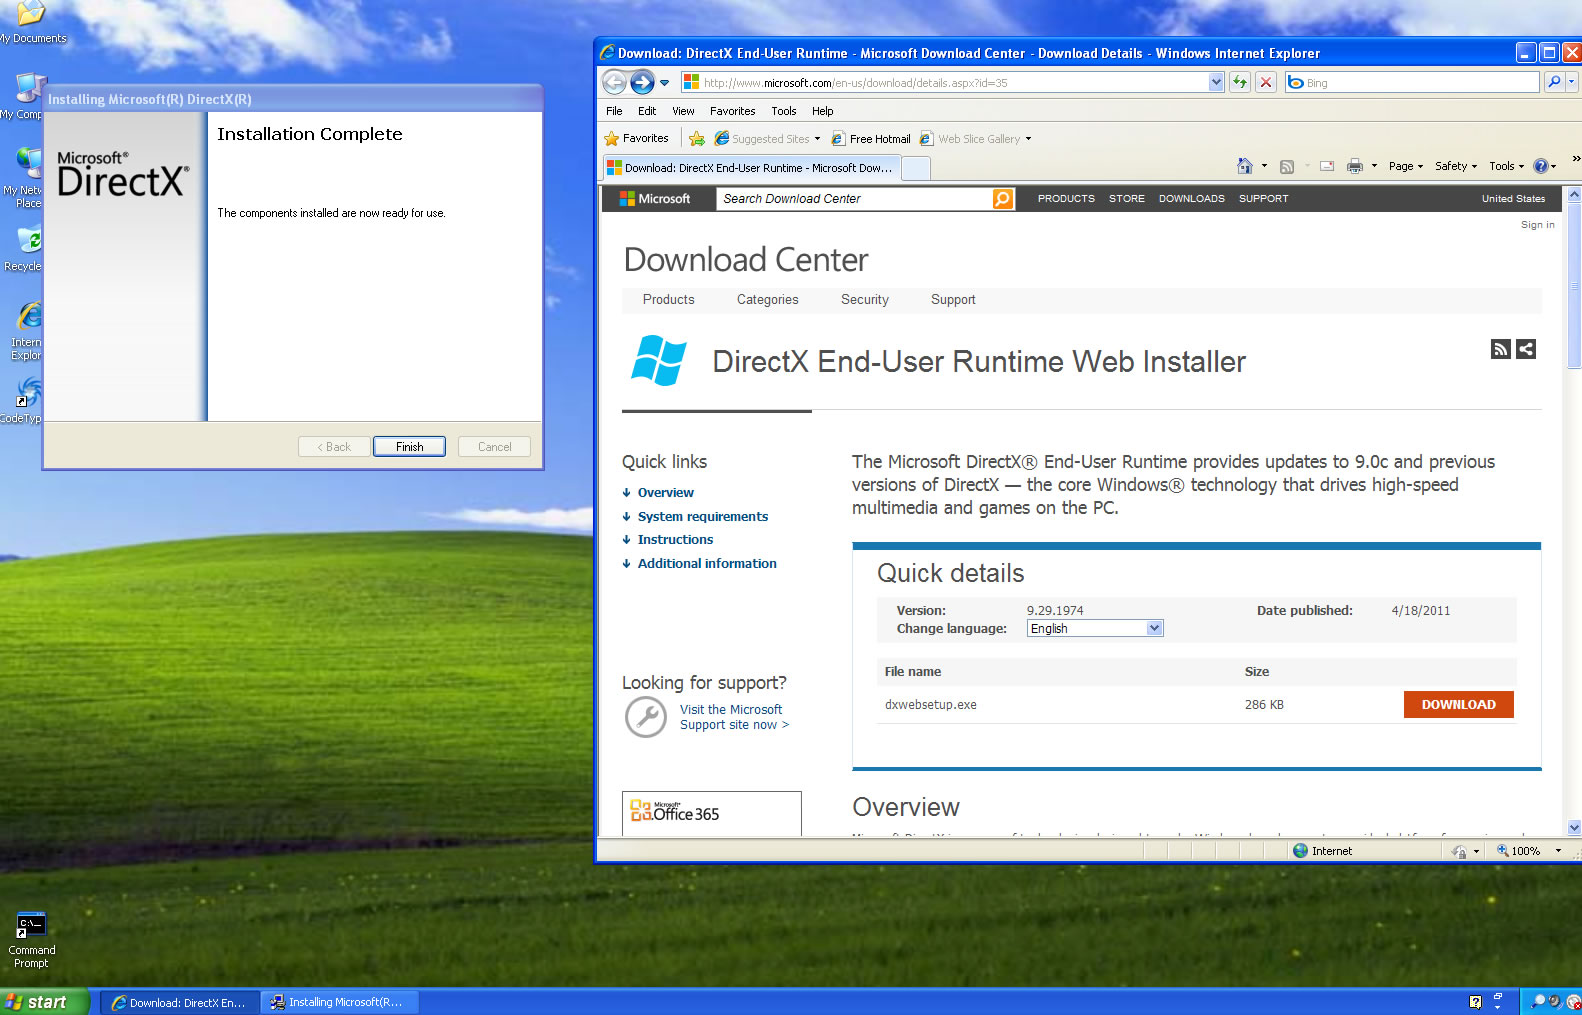Click Add to Favorites Bar icon

pos(697,139)
